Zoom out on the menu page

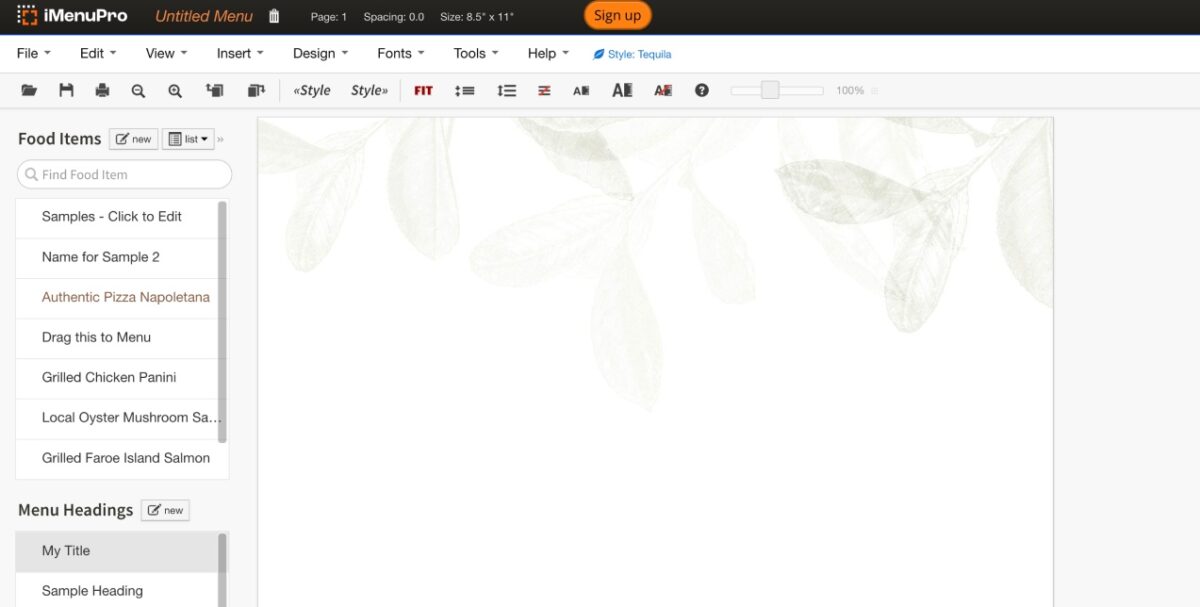pyautogui.click(x=138, y=90)
